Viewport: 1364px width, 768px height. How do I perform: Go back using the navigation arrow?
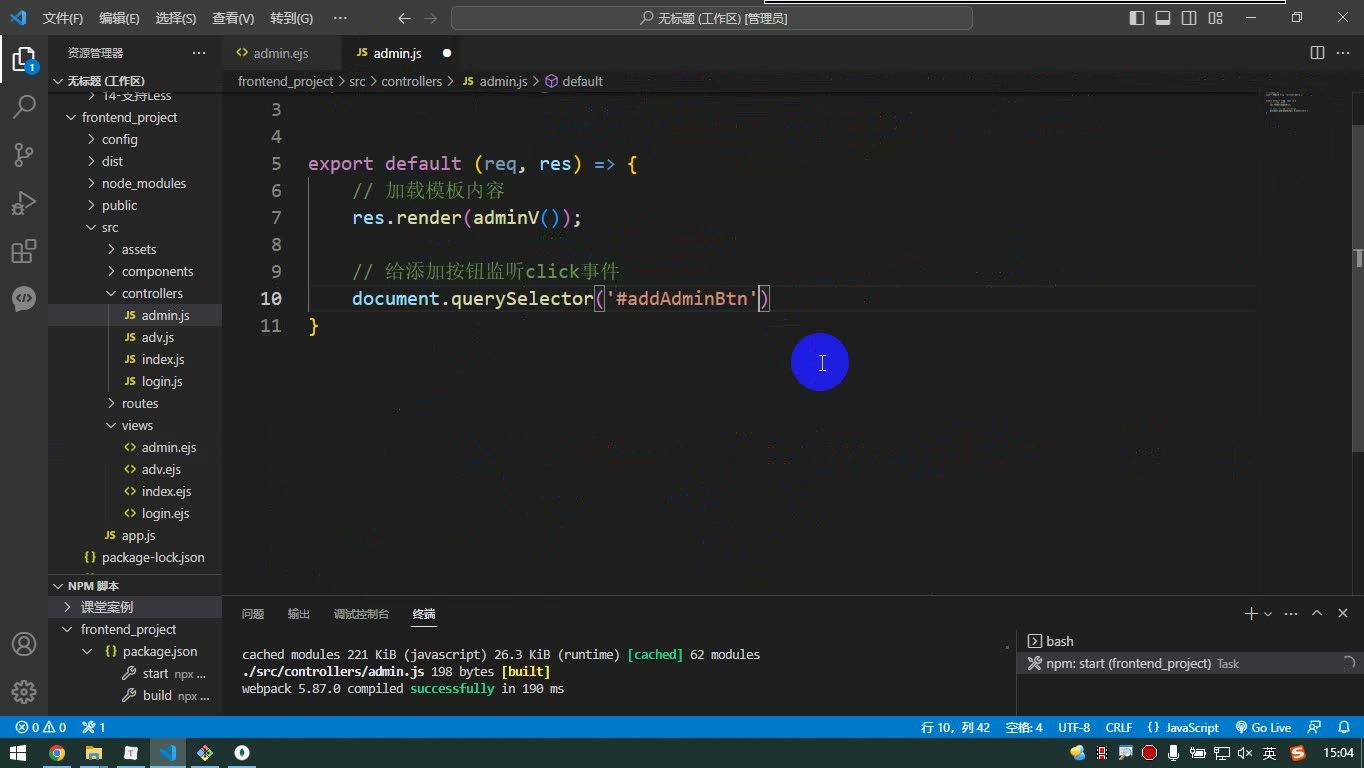[404, 18]
